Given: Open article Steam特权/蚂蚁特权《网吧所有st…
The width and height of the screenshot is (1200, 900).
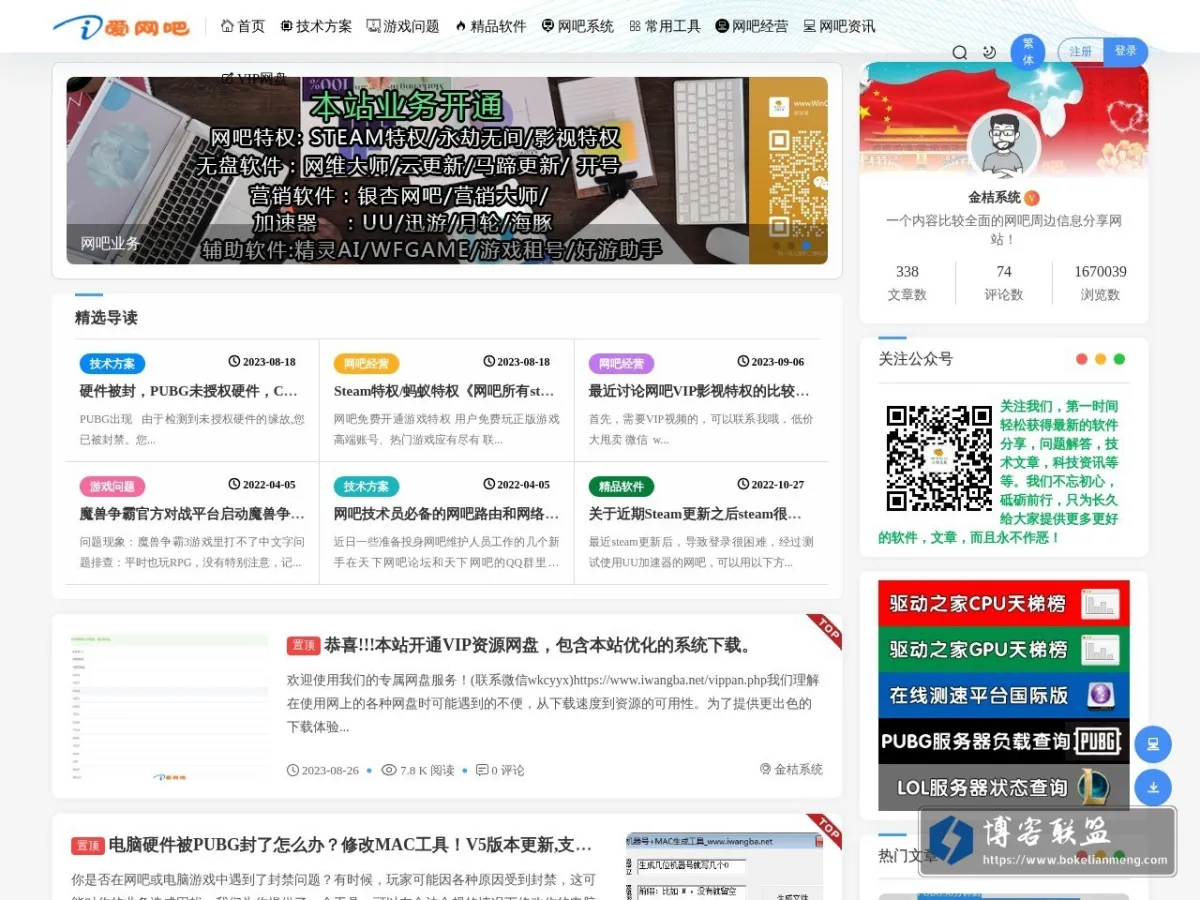Looking at the screenshot, I should [x=444, y=391].
